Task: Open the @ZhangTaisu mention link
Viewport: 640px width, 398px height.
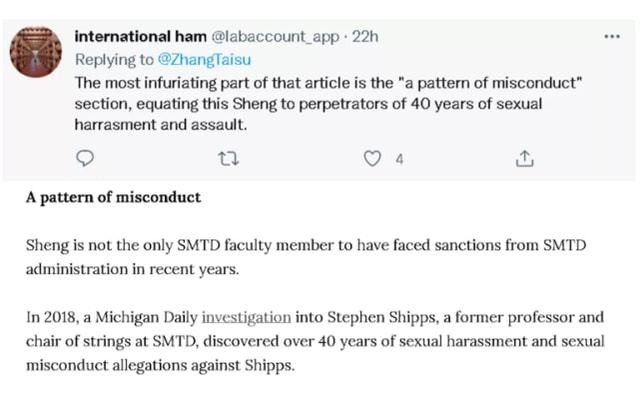Action: 204,60
